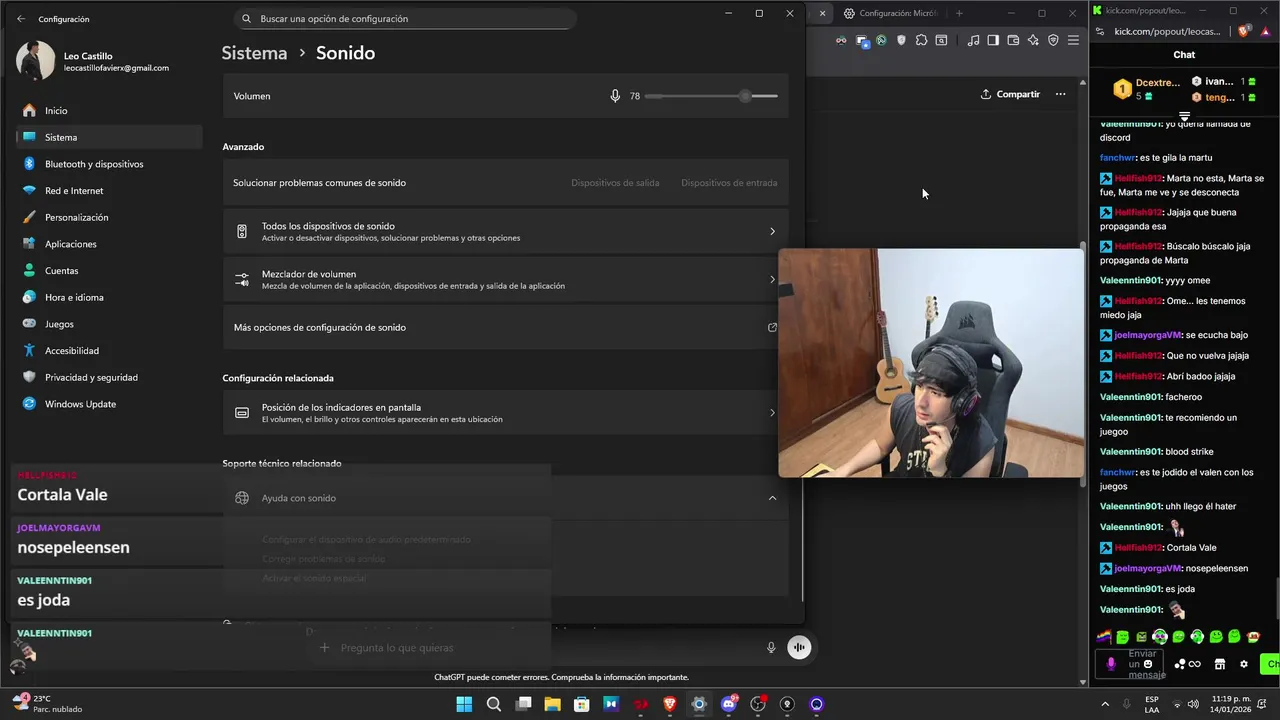Viewport: 1280px width, 720px height.
Task: Open Accesibilidad settings page
Action: click(110, 351)
